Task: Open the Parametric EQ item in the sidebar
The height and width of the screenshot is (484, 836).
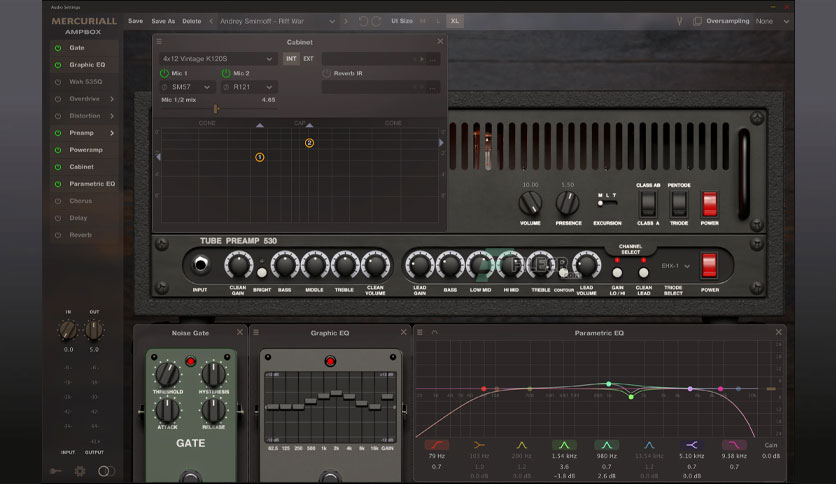Action: tap(92, 184)
